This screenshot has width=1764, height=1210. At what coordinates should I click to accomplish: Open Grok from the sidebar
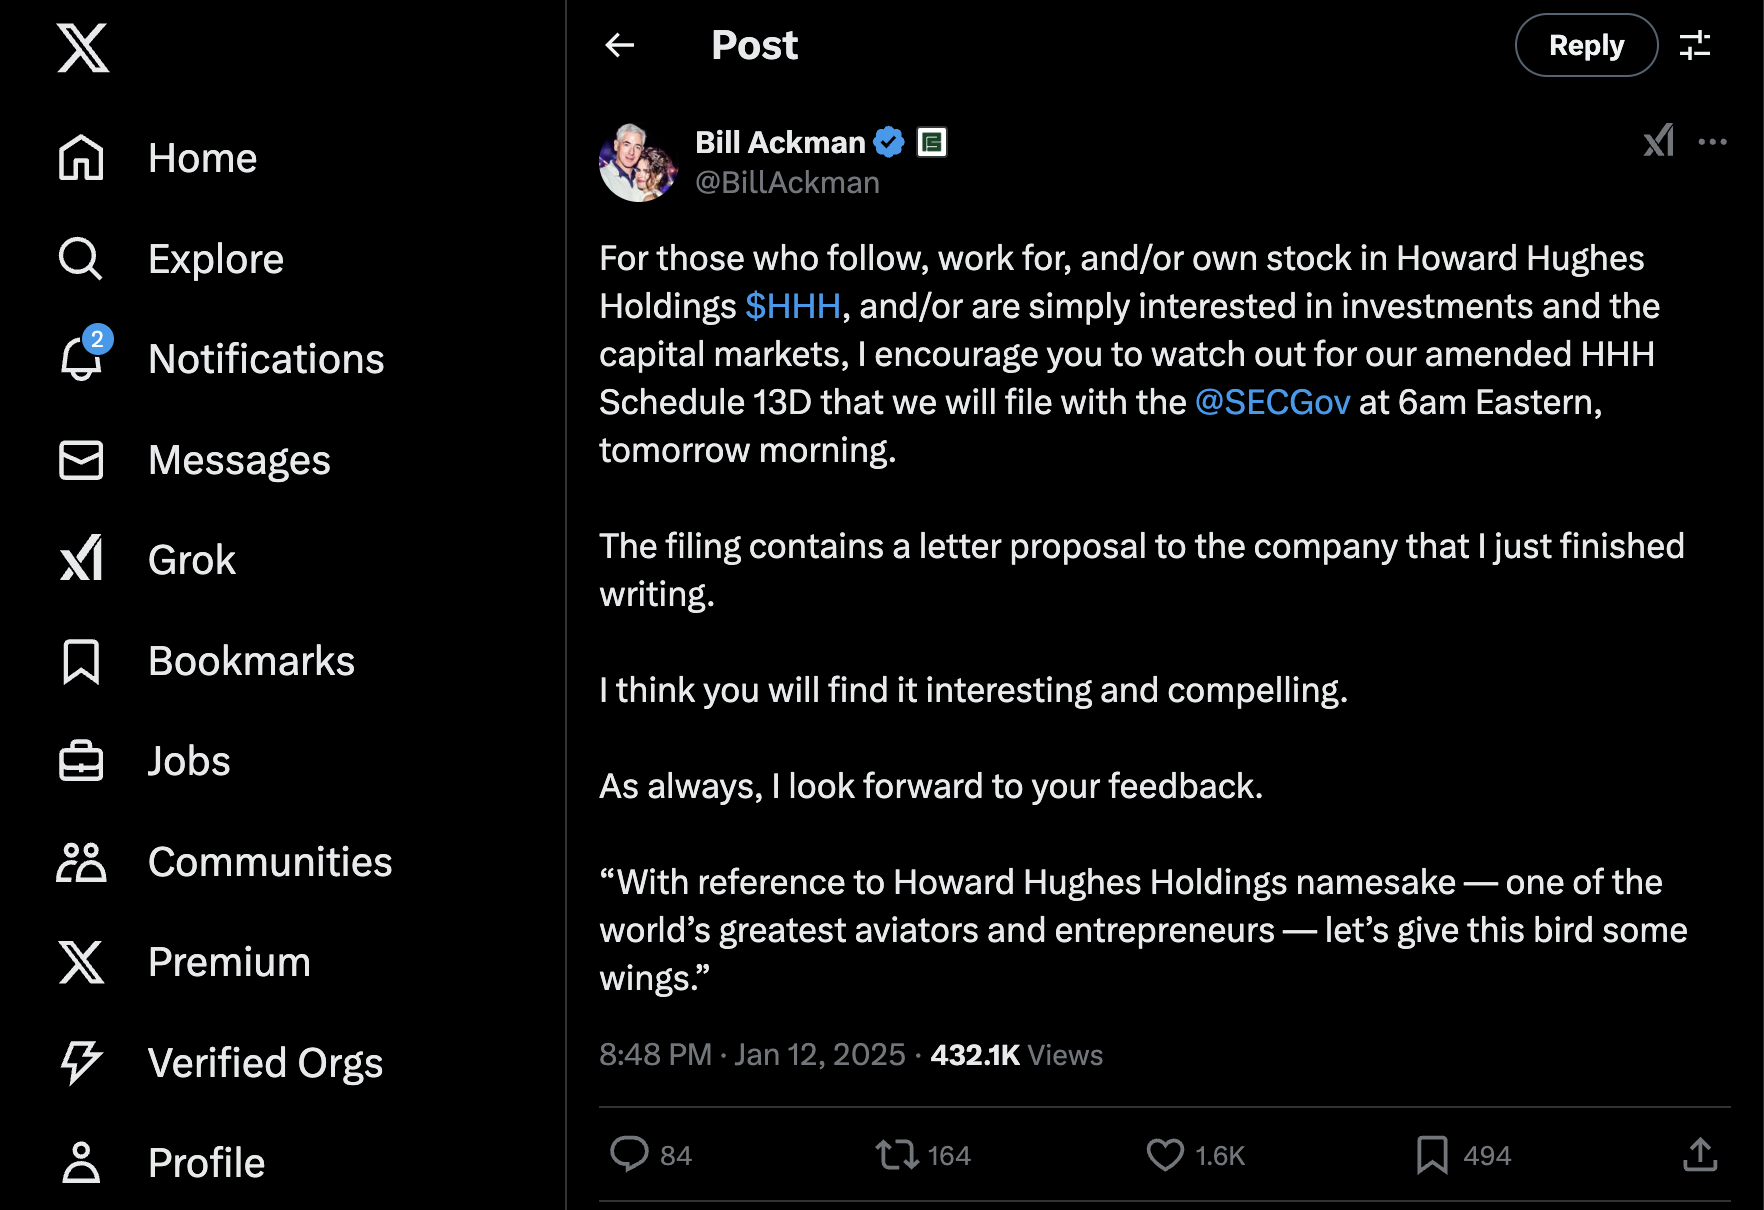click(190, 560)
